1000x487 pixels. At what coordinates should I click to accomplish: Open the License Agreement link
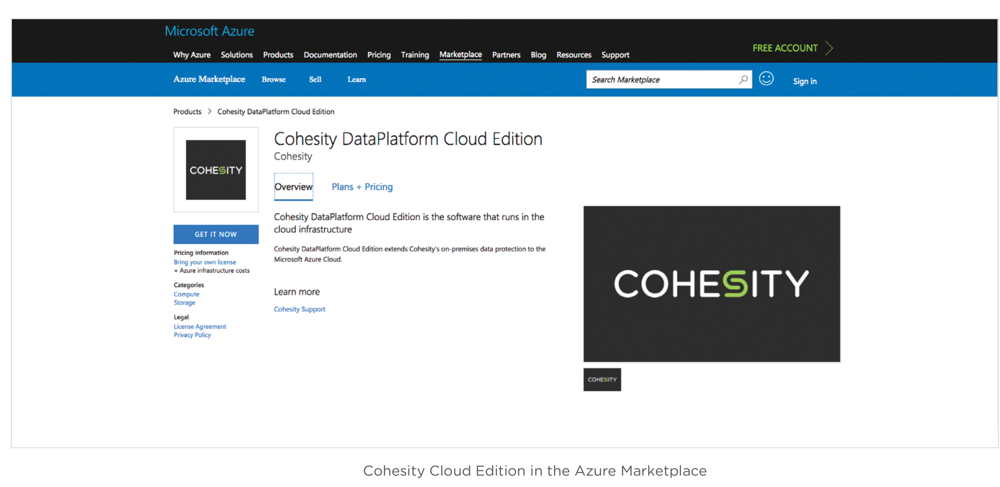pos(200,327)
